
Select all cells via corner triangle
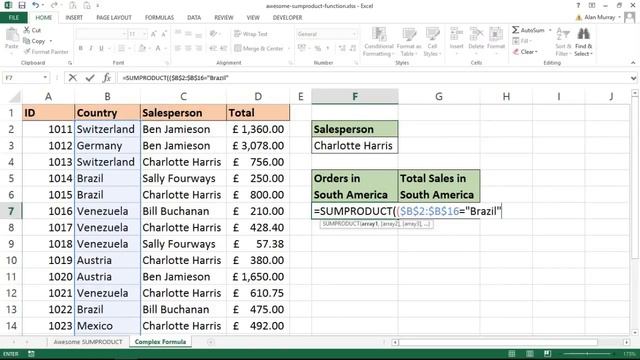pos(15,97)
